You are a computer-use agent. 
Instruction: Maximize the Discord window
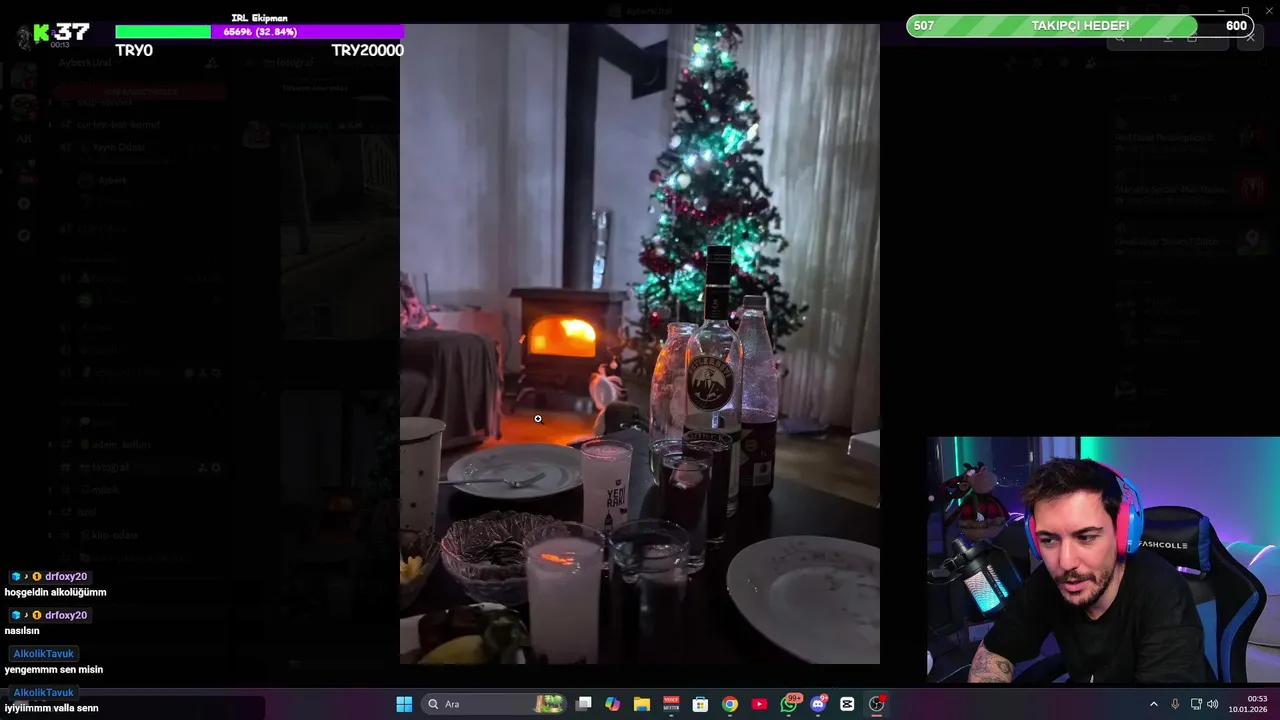[1245, 11]
